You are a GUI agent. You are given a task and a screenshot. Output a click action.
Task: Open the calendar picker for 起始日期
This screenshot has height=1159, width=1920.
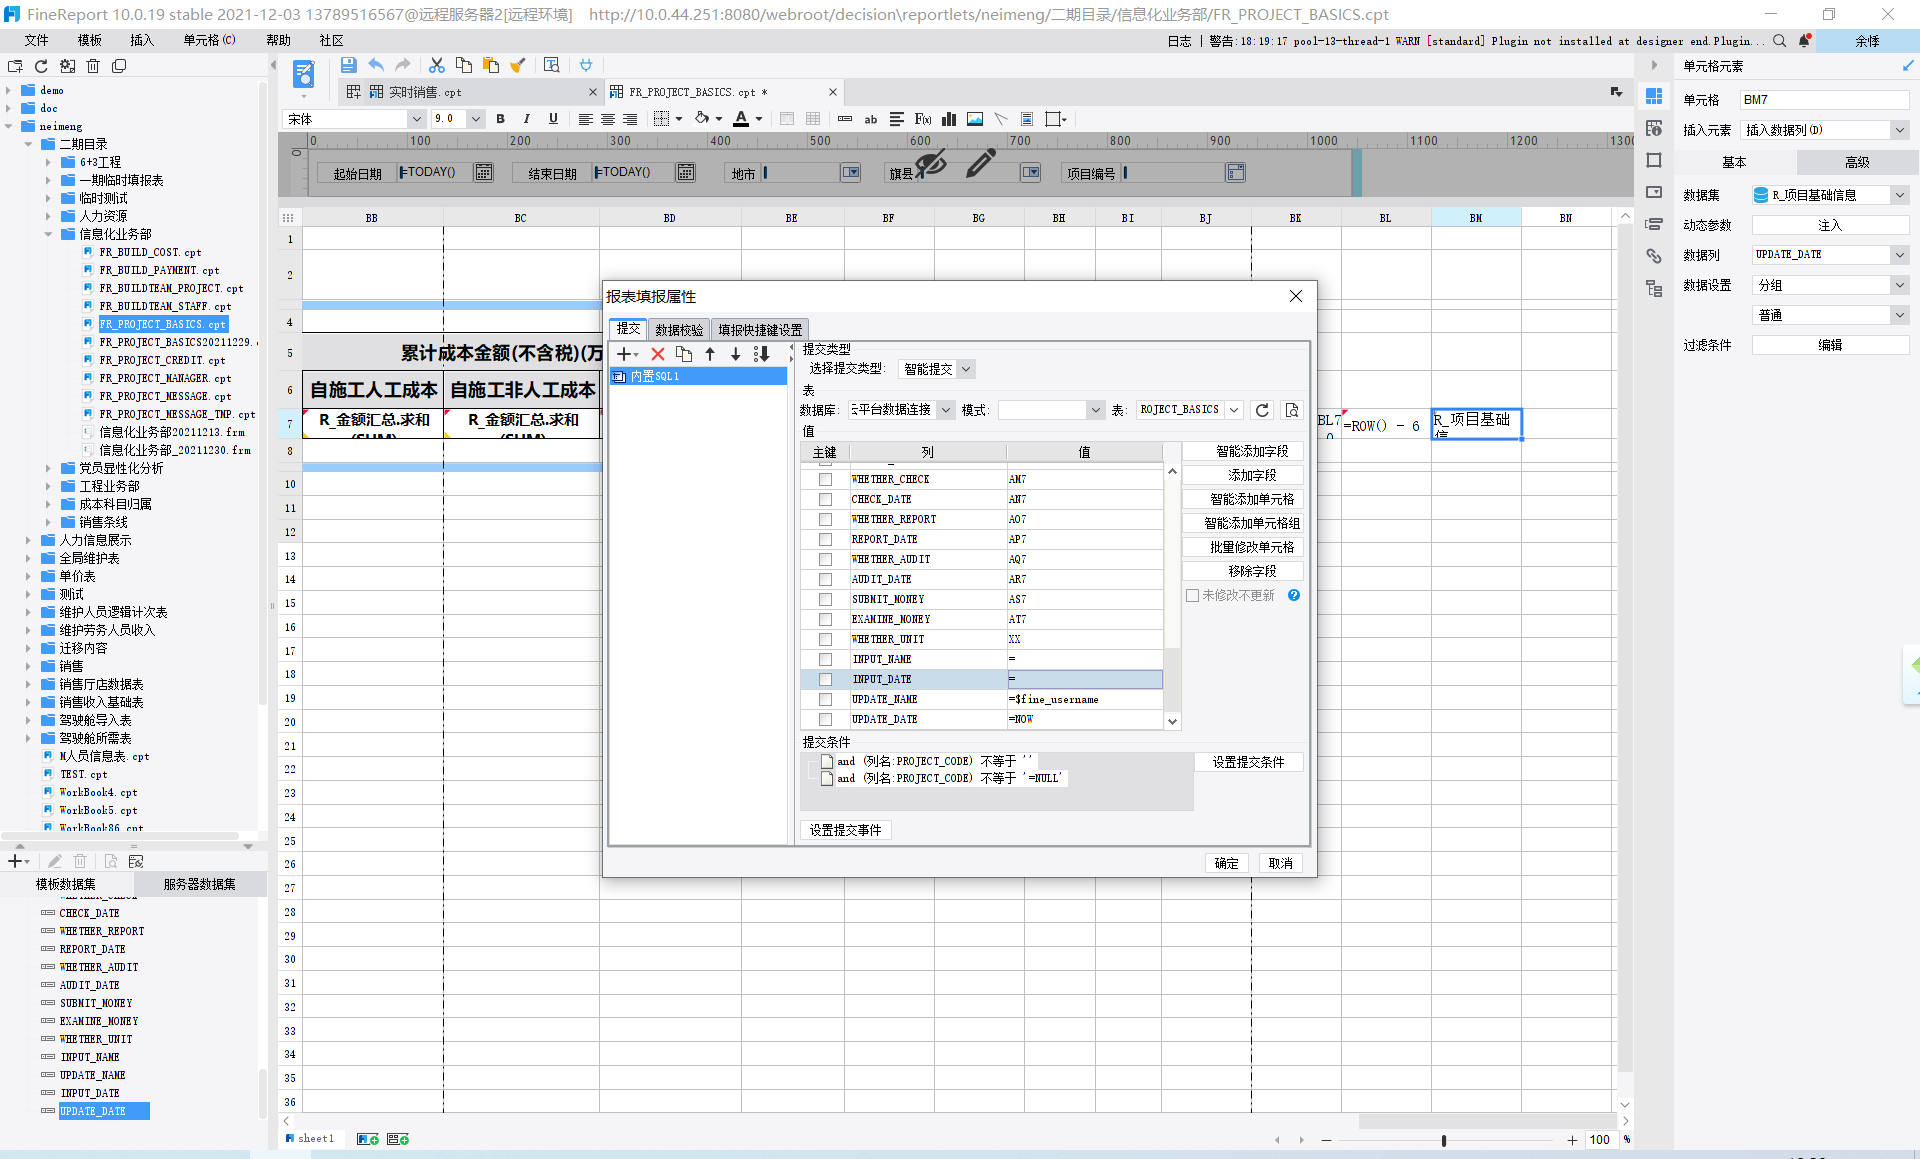click(484, 172)
